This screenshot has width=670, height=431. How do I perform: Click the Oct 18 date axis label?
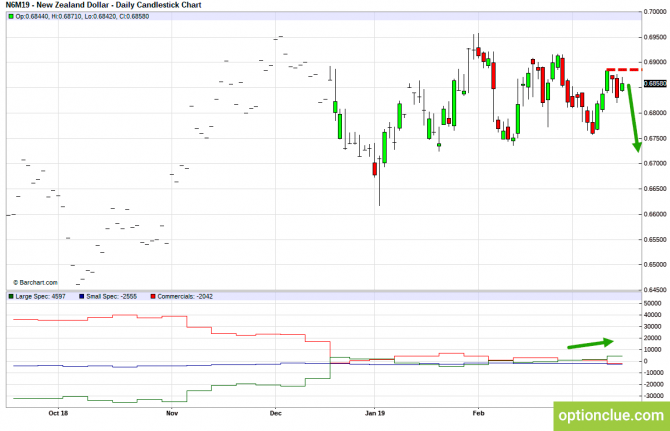point(58,413)
